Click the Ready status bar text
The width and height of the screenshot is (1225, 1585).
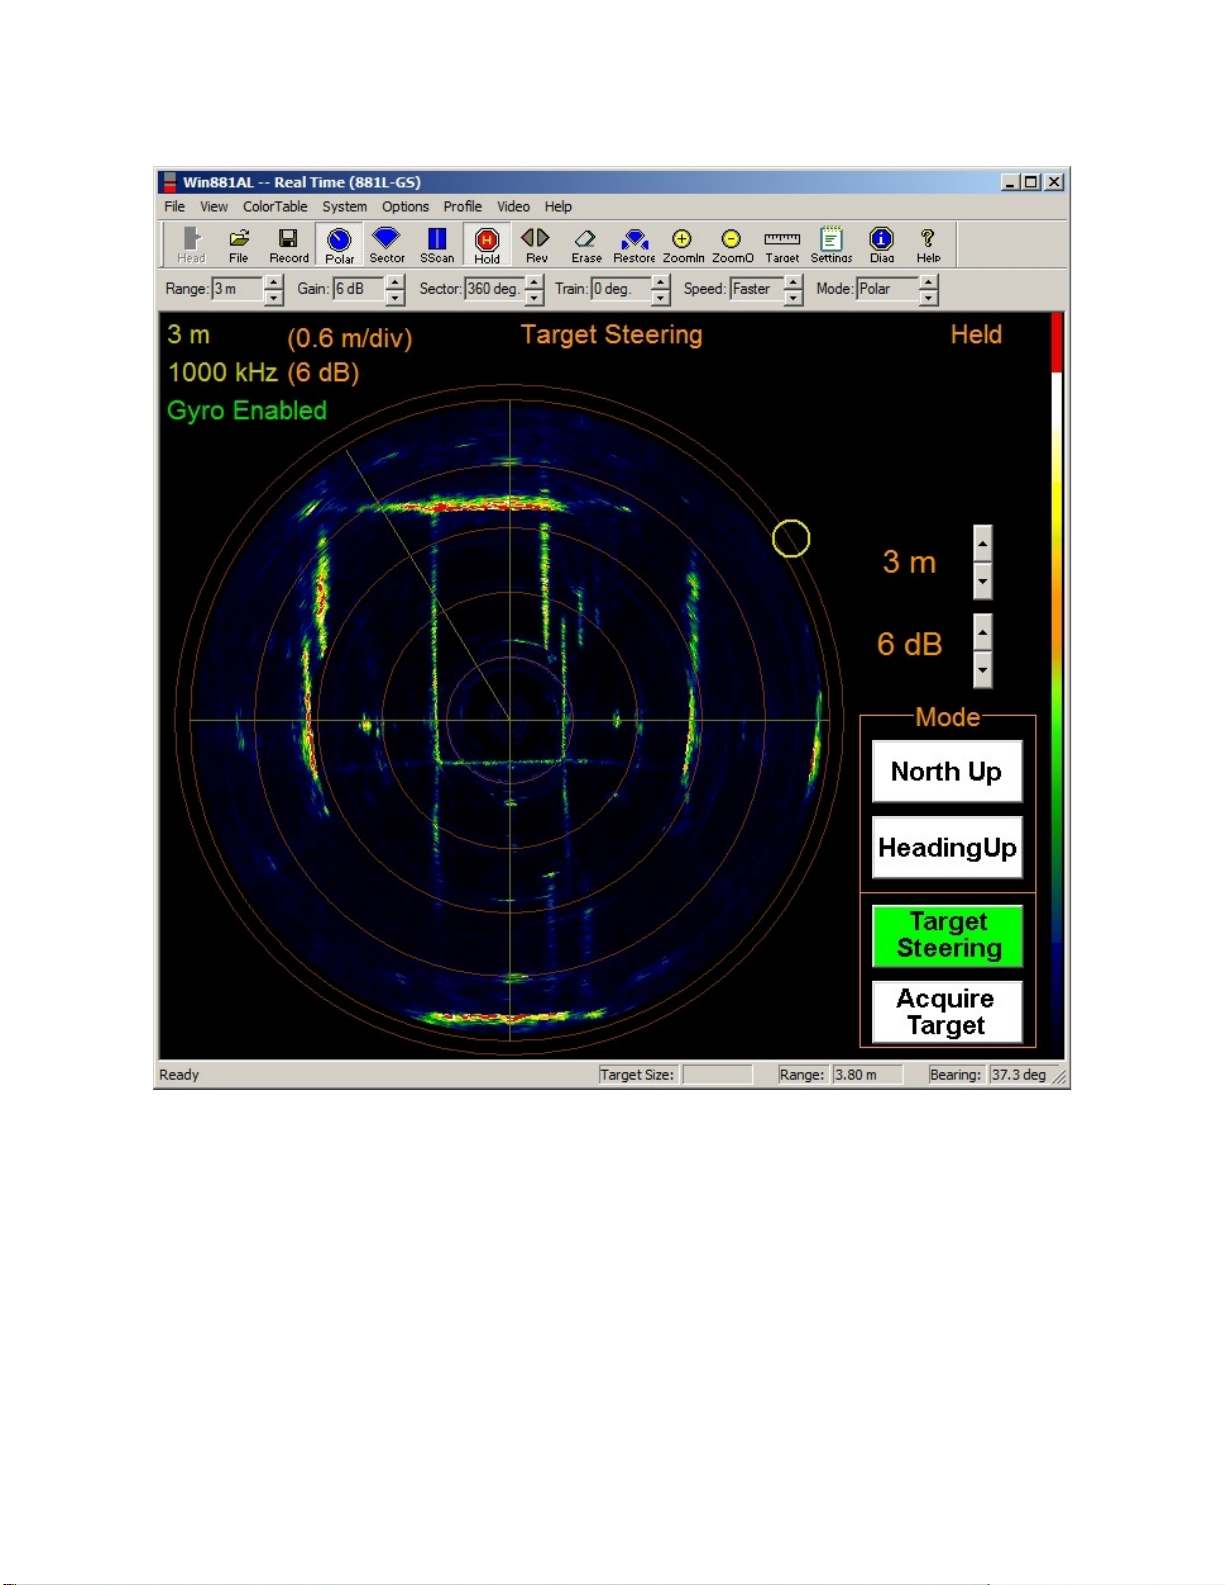(x=179, y=1075)
